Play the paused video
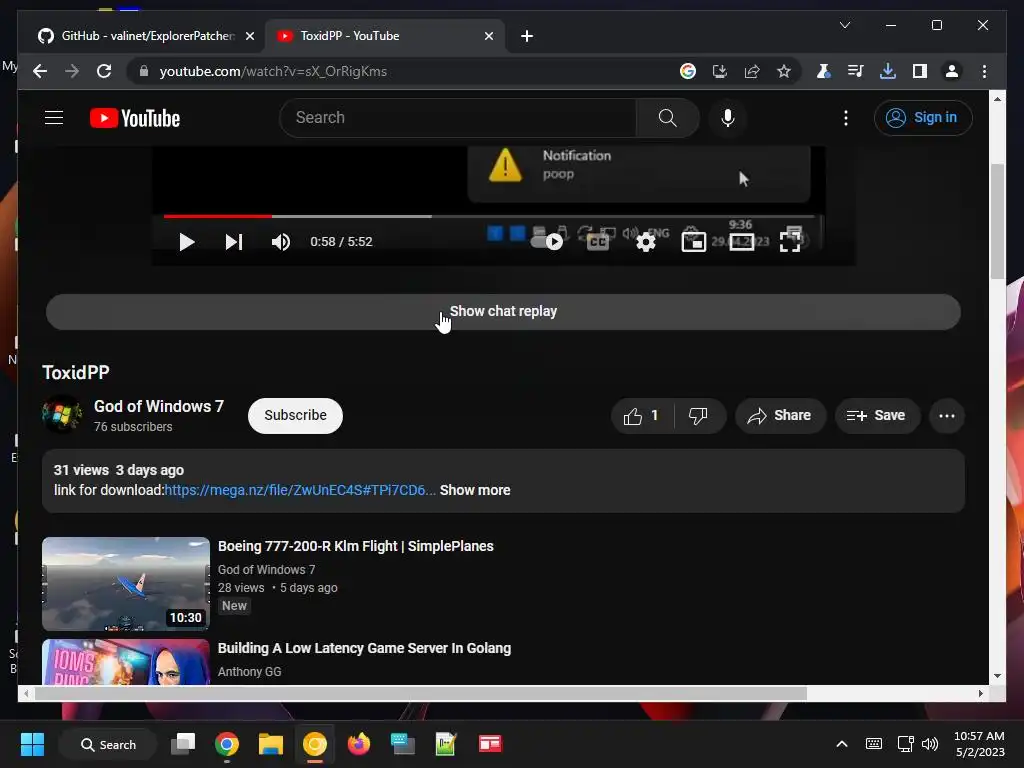This screenshot has width=1024, height=768. pos(187,242)
